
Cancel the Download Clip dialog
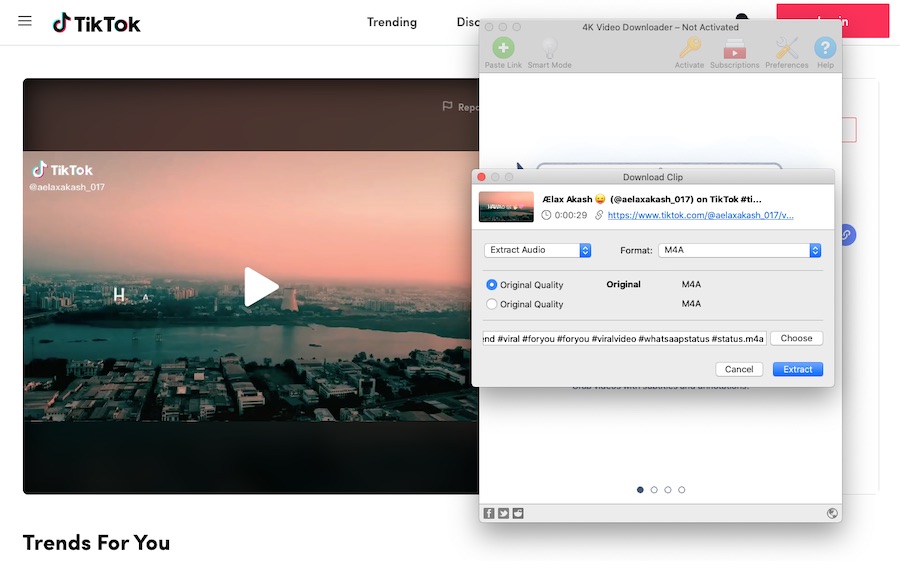pyautogui.click(x=739, y=369)
